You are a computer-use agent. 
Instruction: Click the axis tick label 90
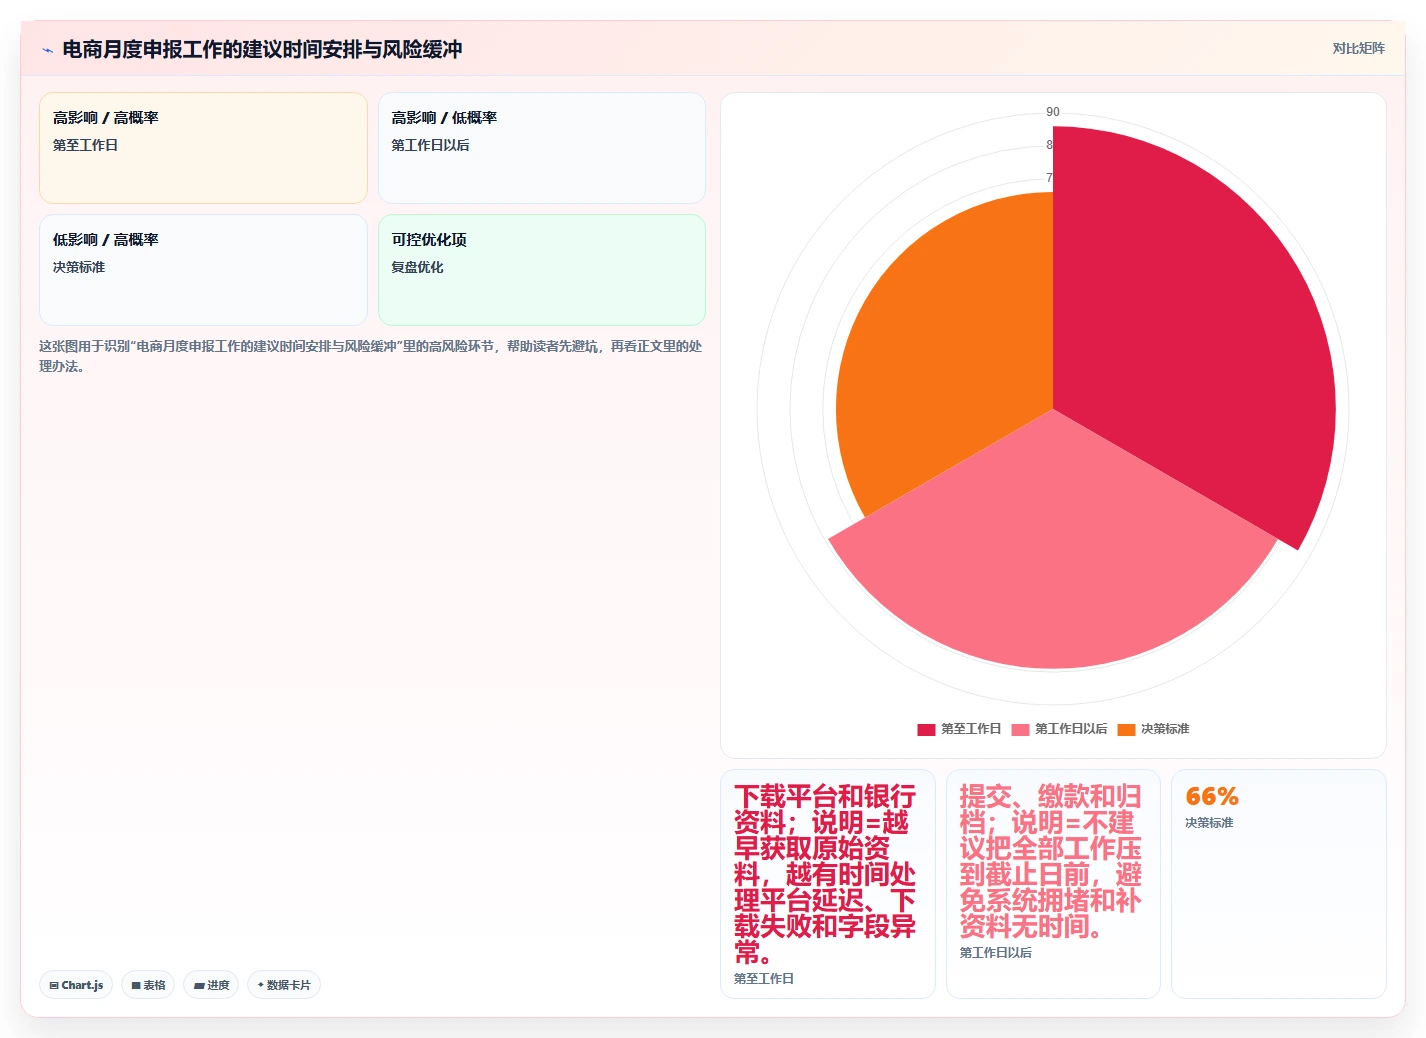[1053, 112]
